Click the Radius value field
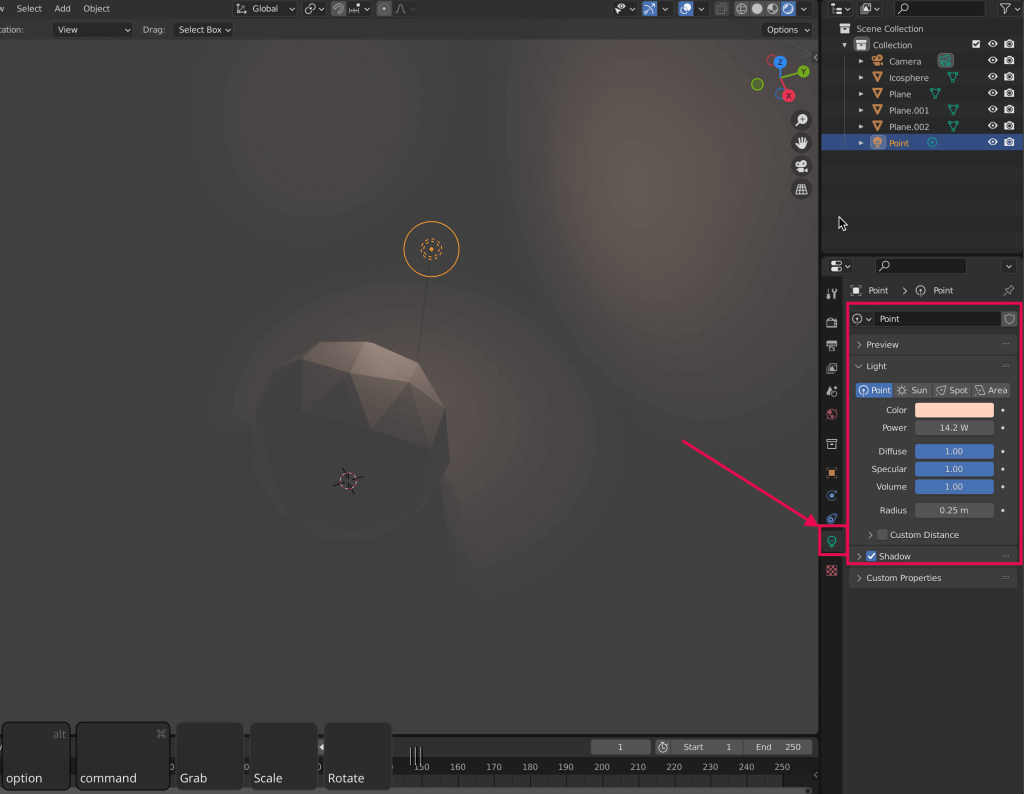The width and height of the screenshot is (1024, 794). tap(954, 511)
